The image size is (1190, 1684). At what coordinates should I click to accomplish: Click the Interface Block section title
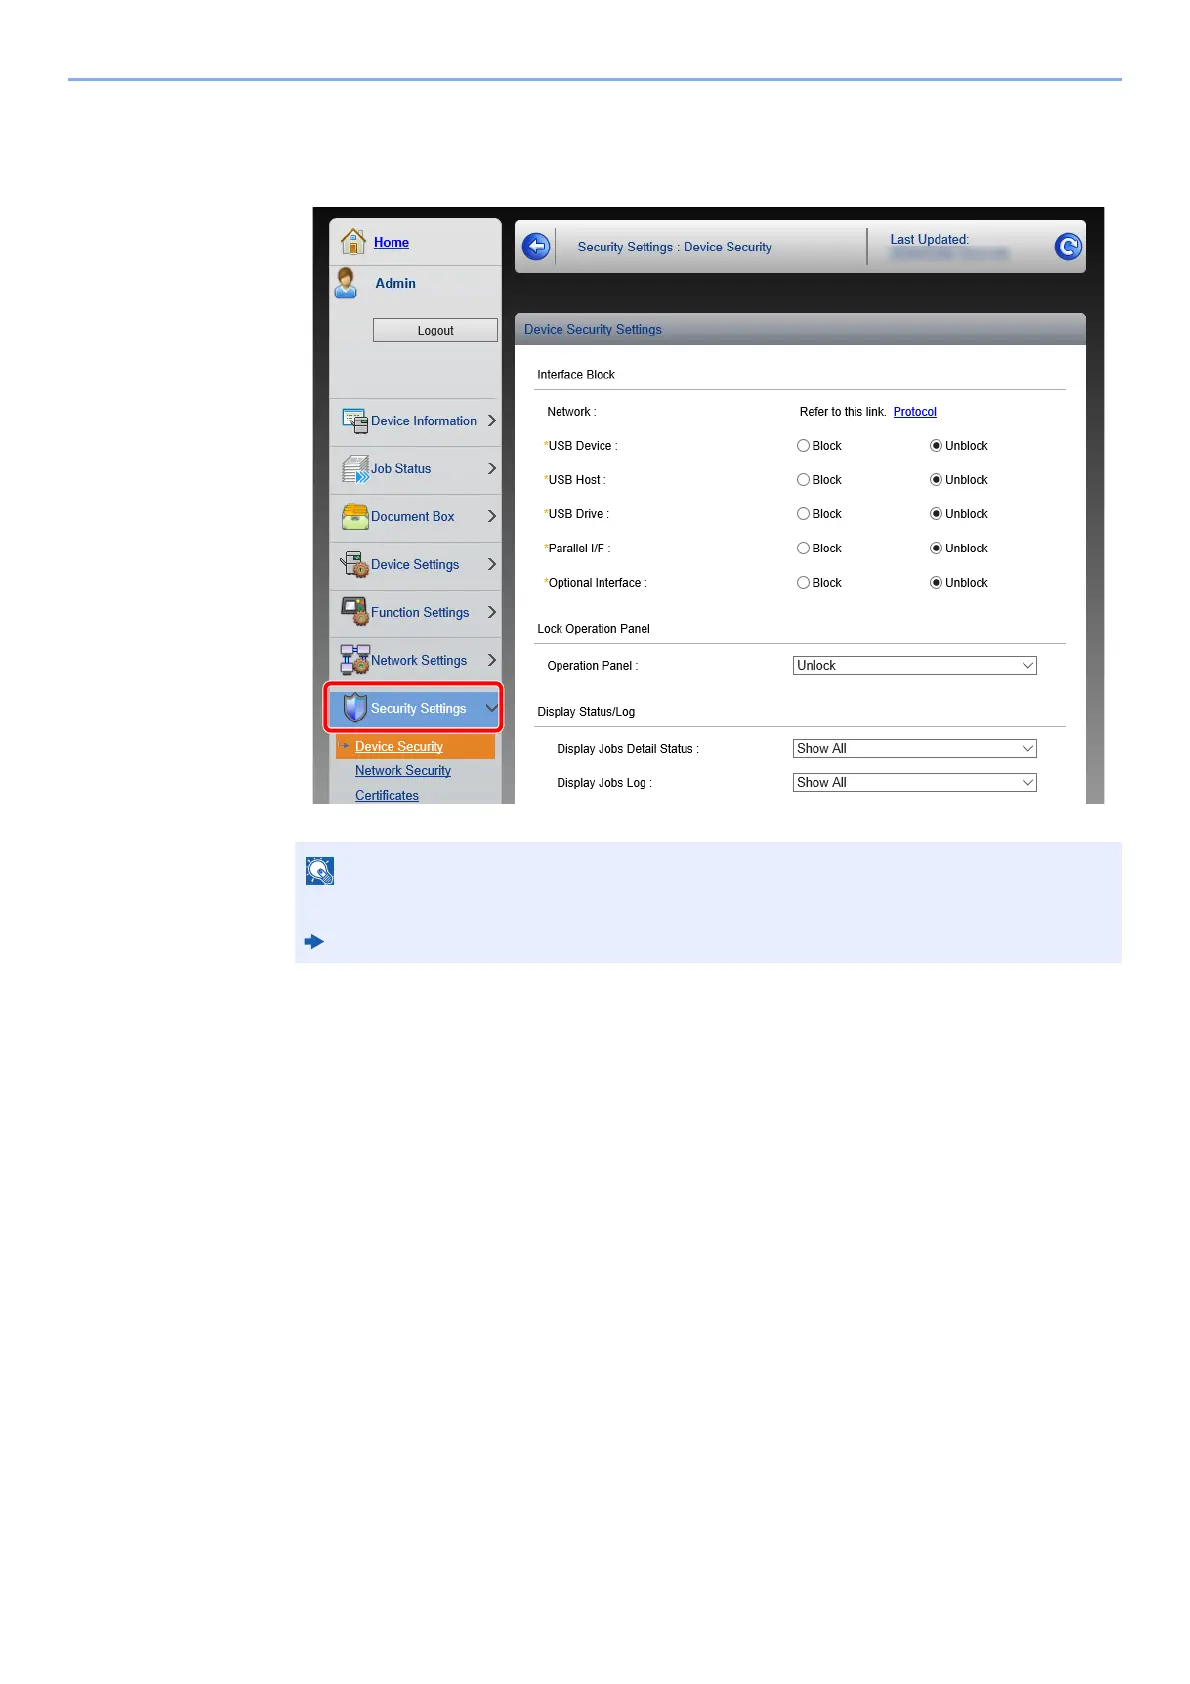click(x=576, y=375)
